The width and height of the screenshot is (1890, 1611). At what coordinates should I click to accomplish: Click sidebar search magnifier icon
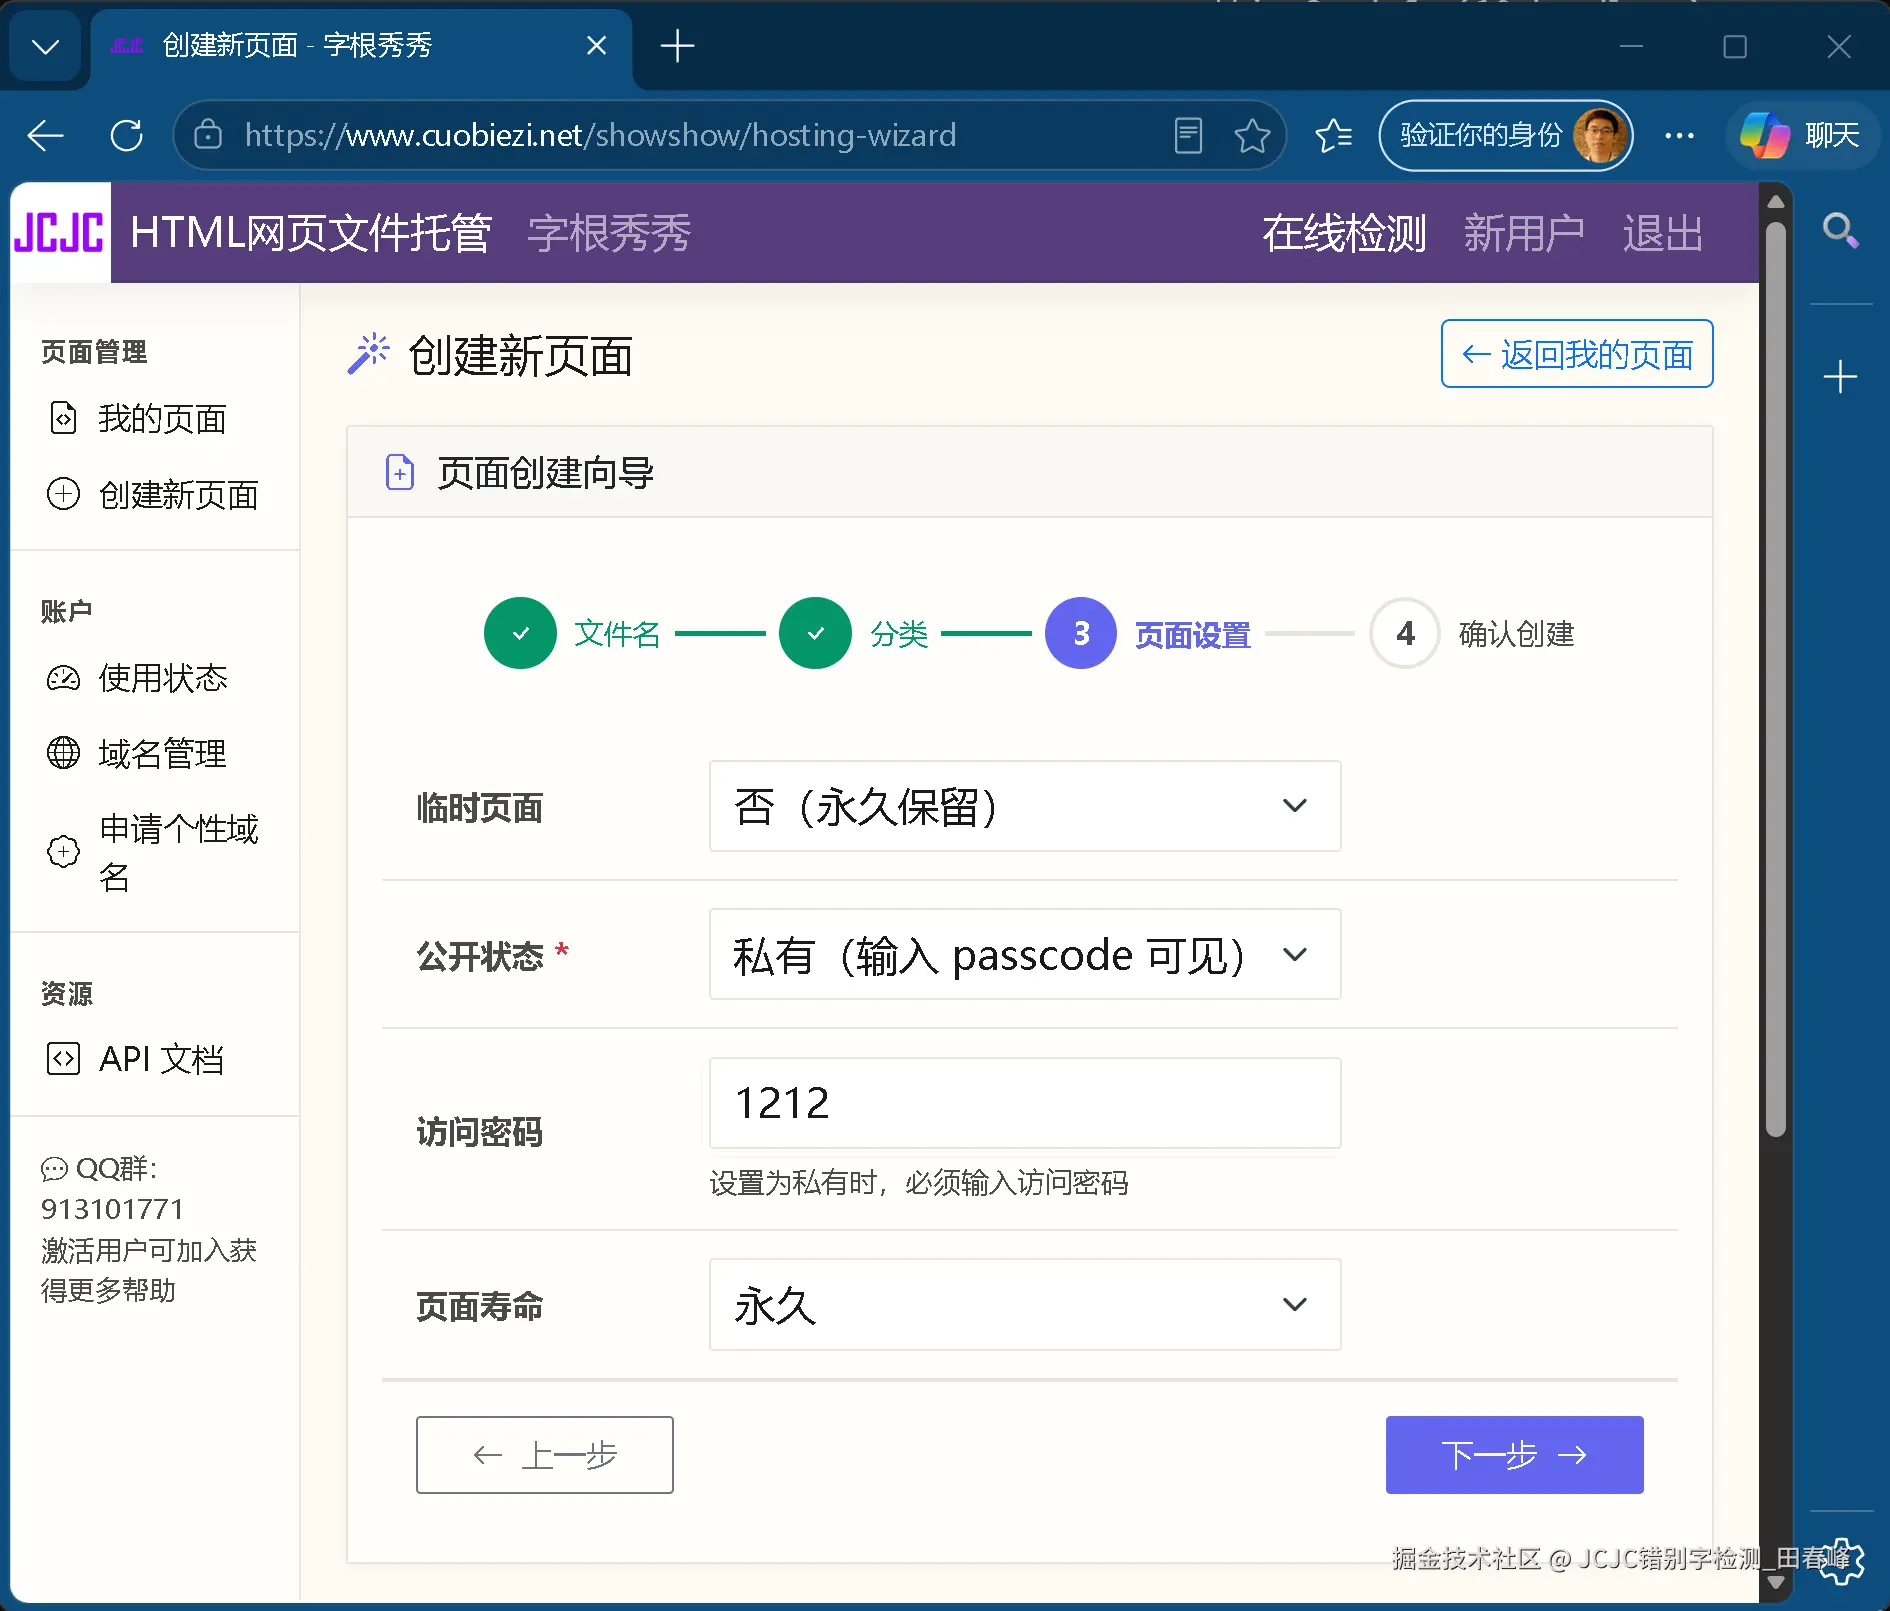pos(1840,231)
